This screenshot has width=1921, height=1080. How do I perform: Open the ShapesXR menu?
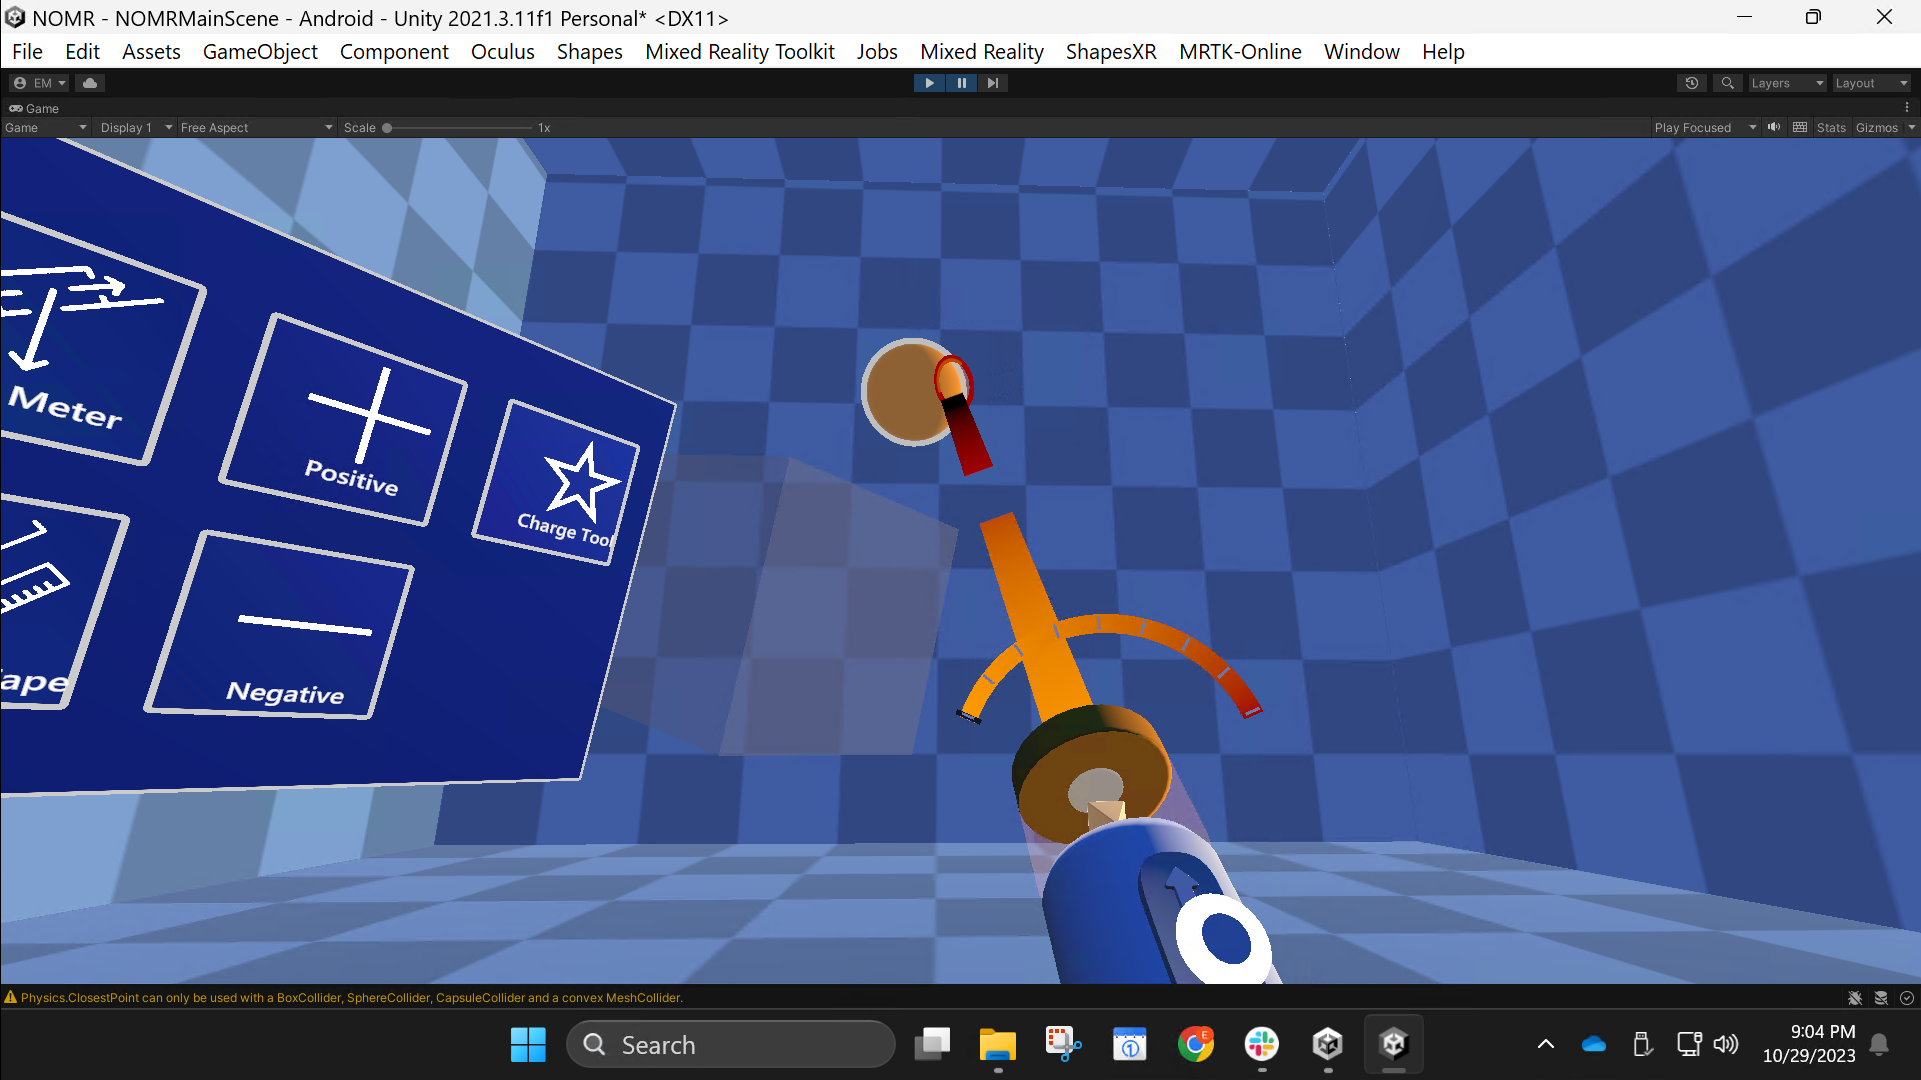1111,51
